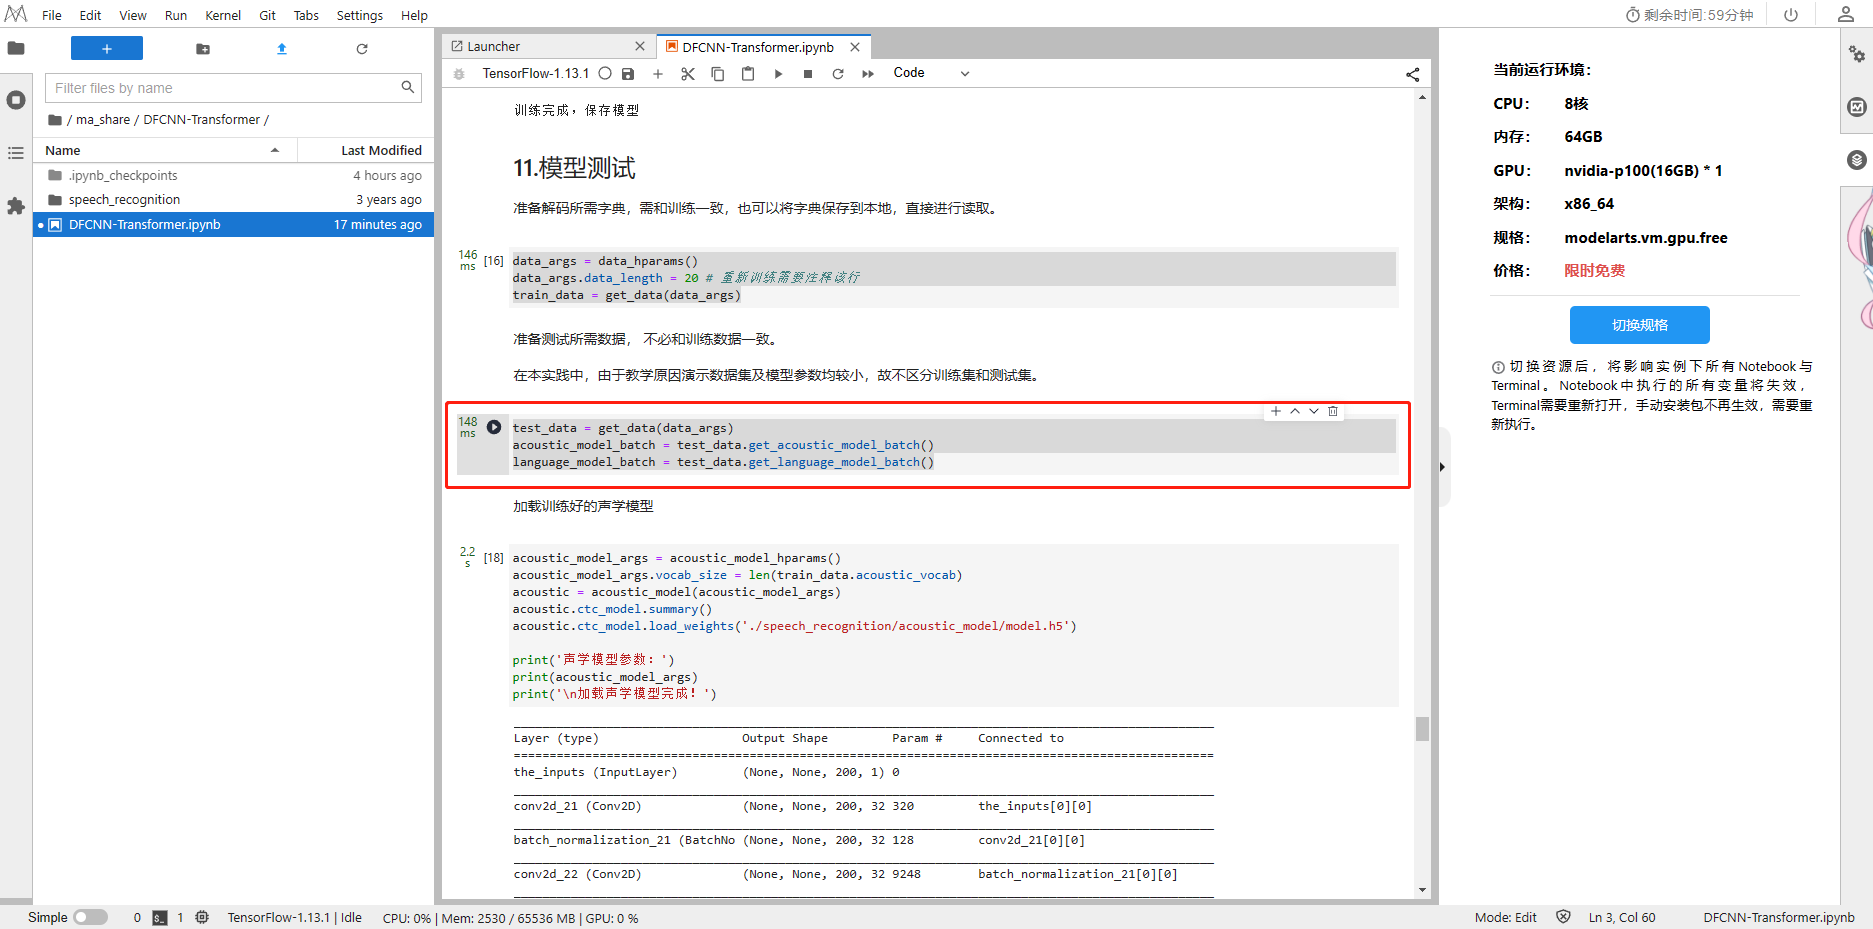Click the TensorFlow-1.13.1 kernel name

tap(536, 74)
